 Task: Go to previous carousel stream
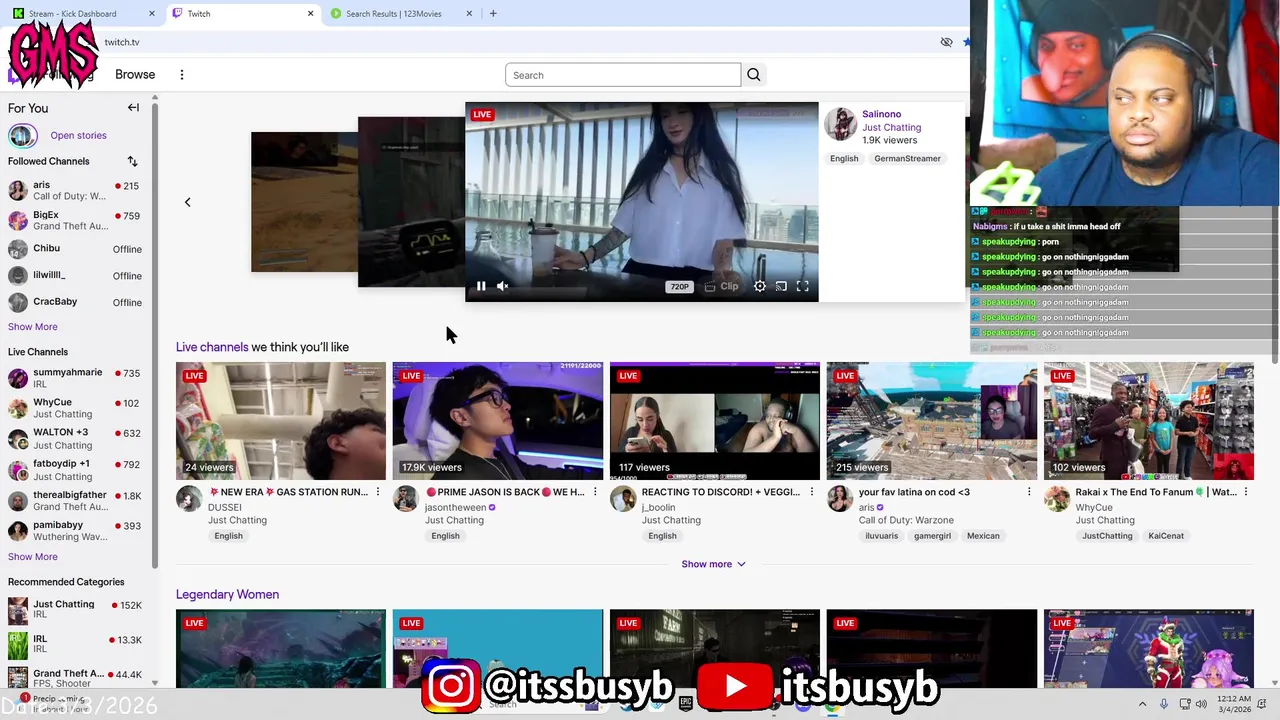tap(187, 202)
